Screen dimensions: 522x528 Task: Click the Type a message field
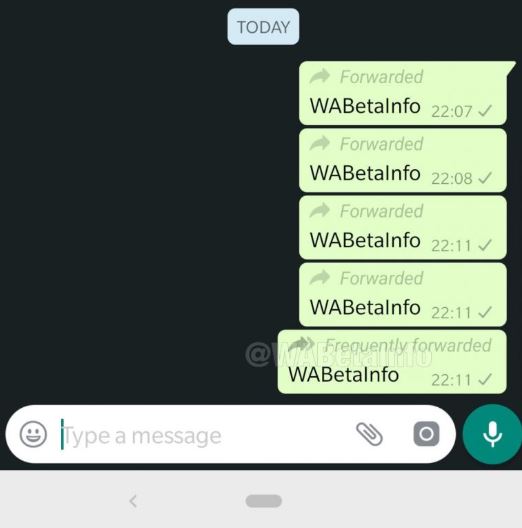202,435
